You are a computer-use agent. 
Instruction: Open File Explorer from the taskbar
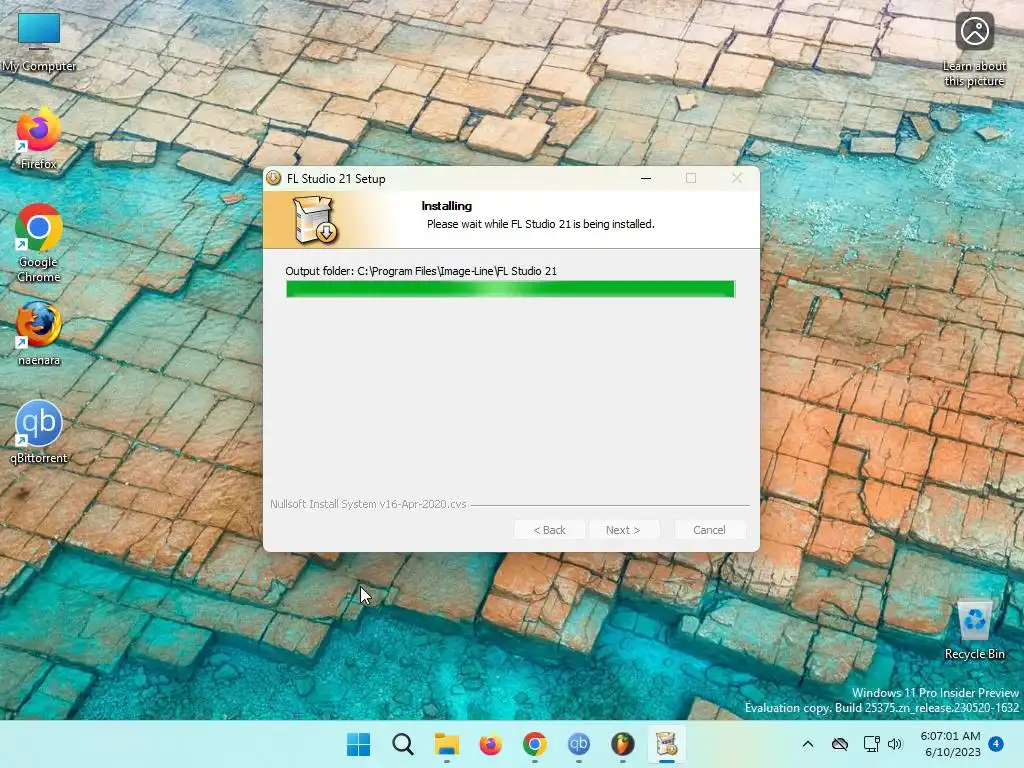(447, 744)
